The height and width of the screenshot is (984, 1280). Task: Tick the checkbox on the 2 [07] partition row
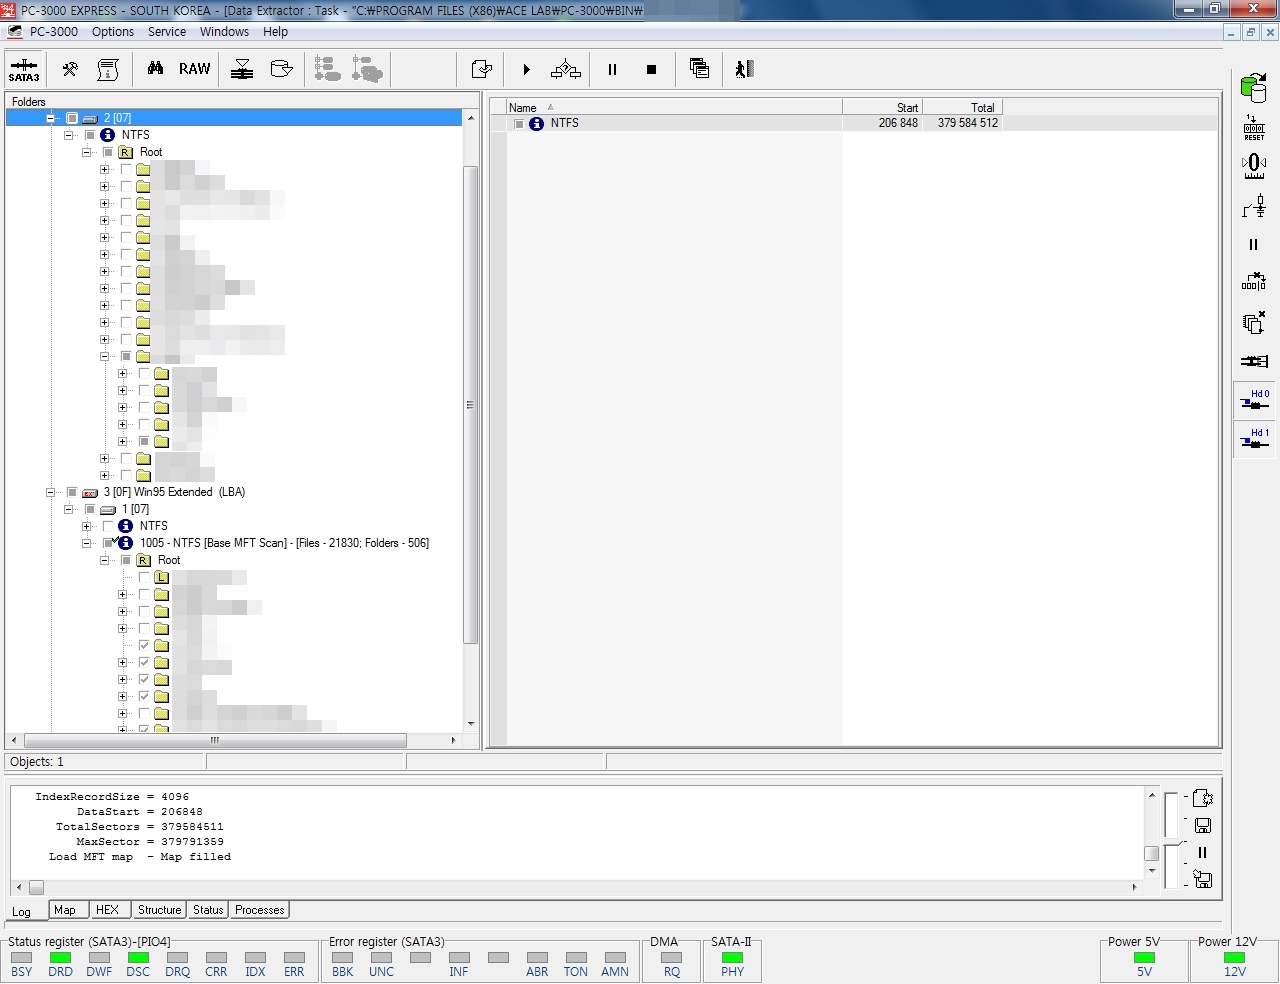[72, 118]
